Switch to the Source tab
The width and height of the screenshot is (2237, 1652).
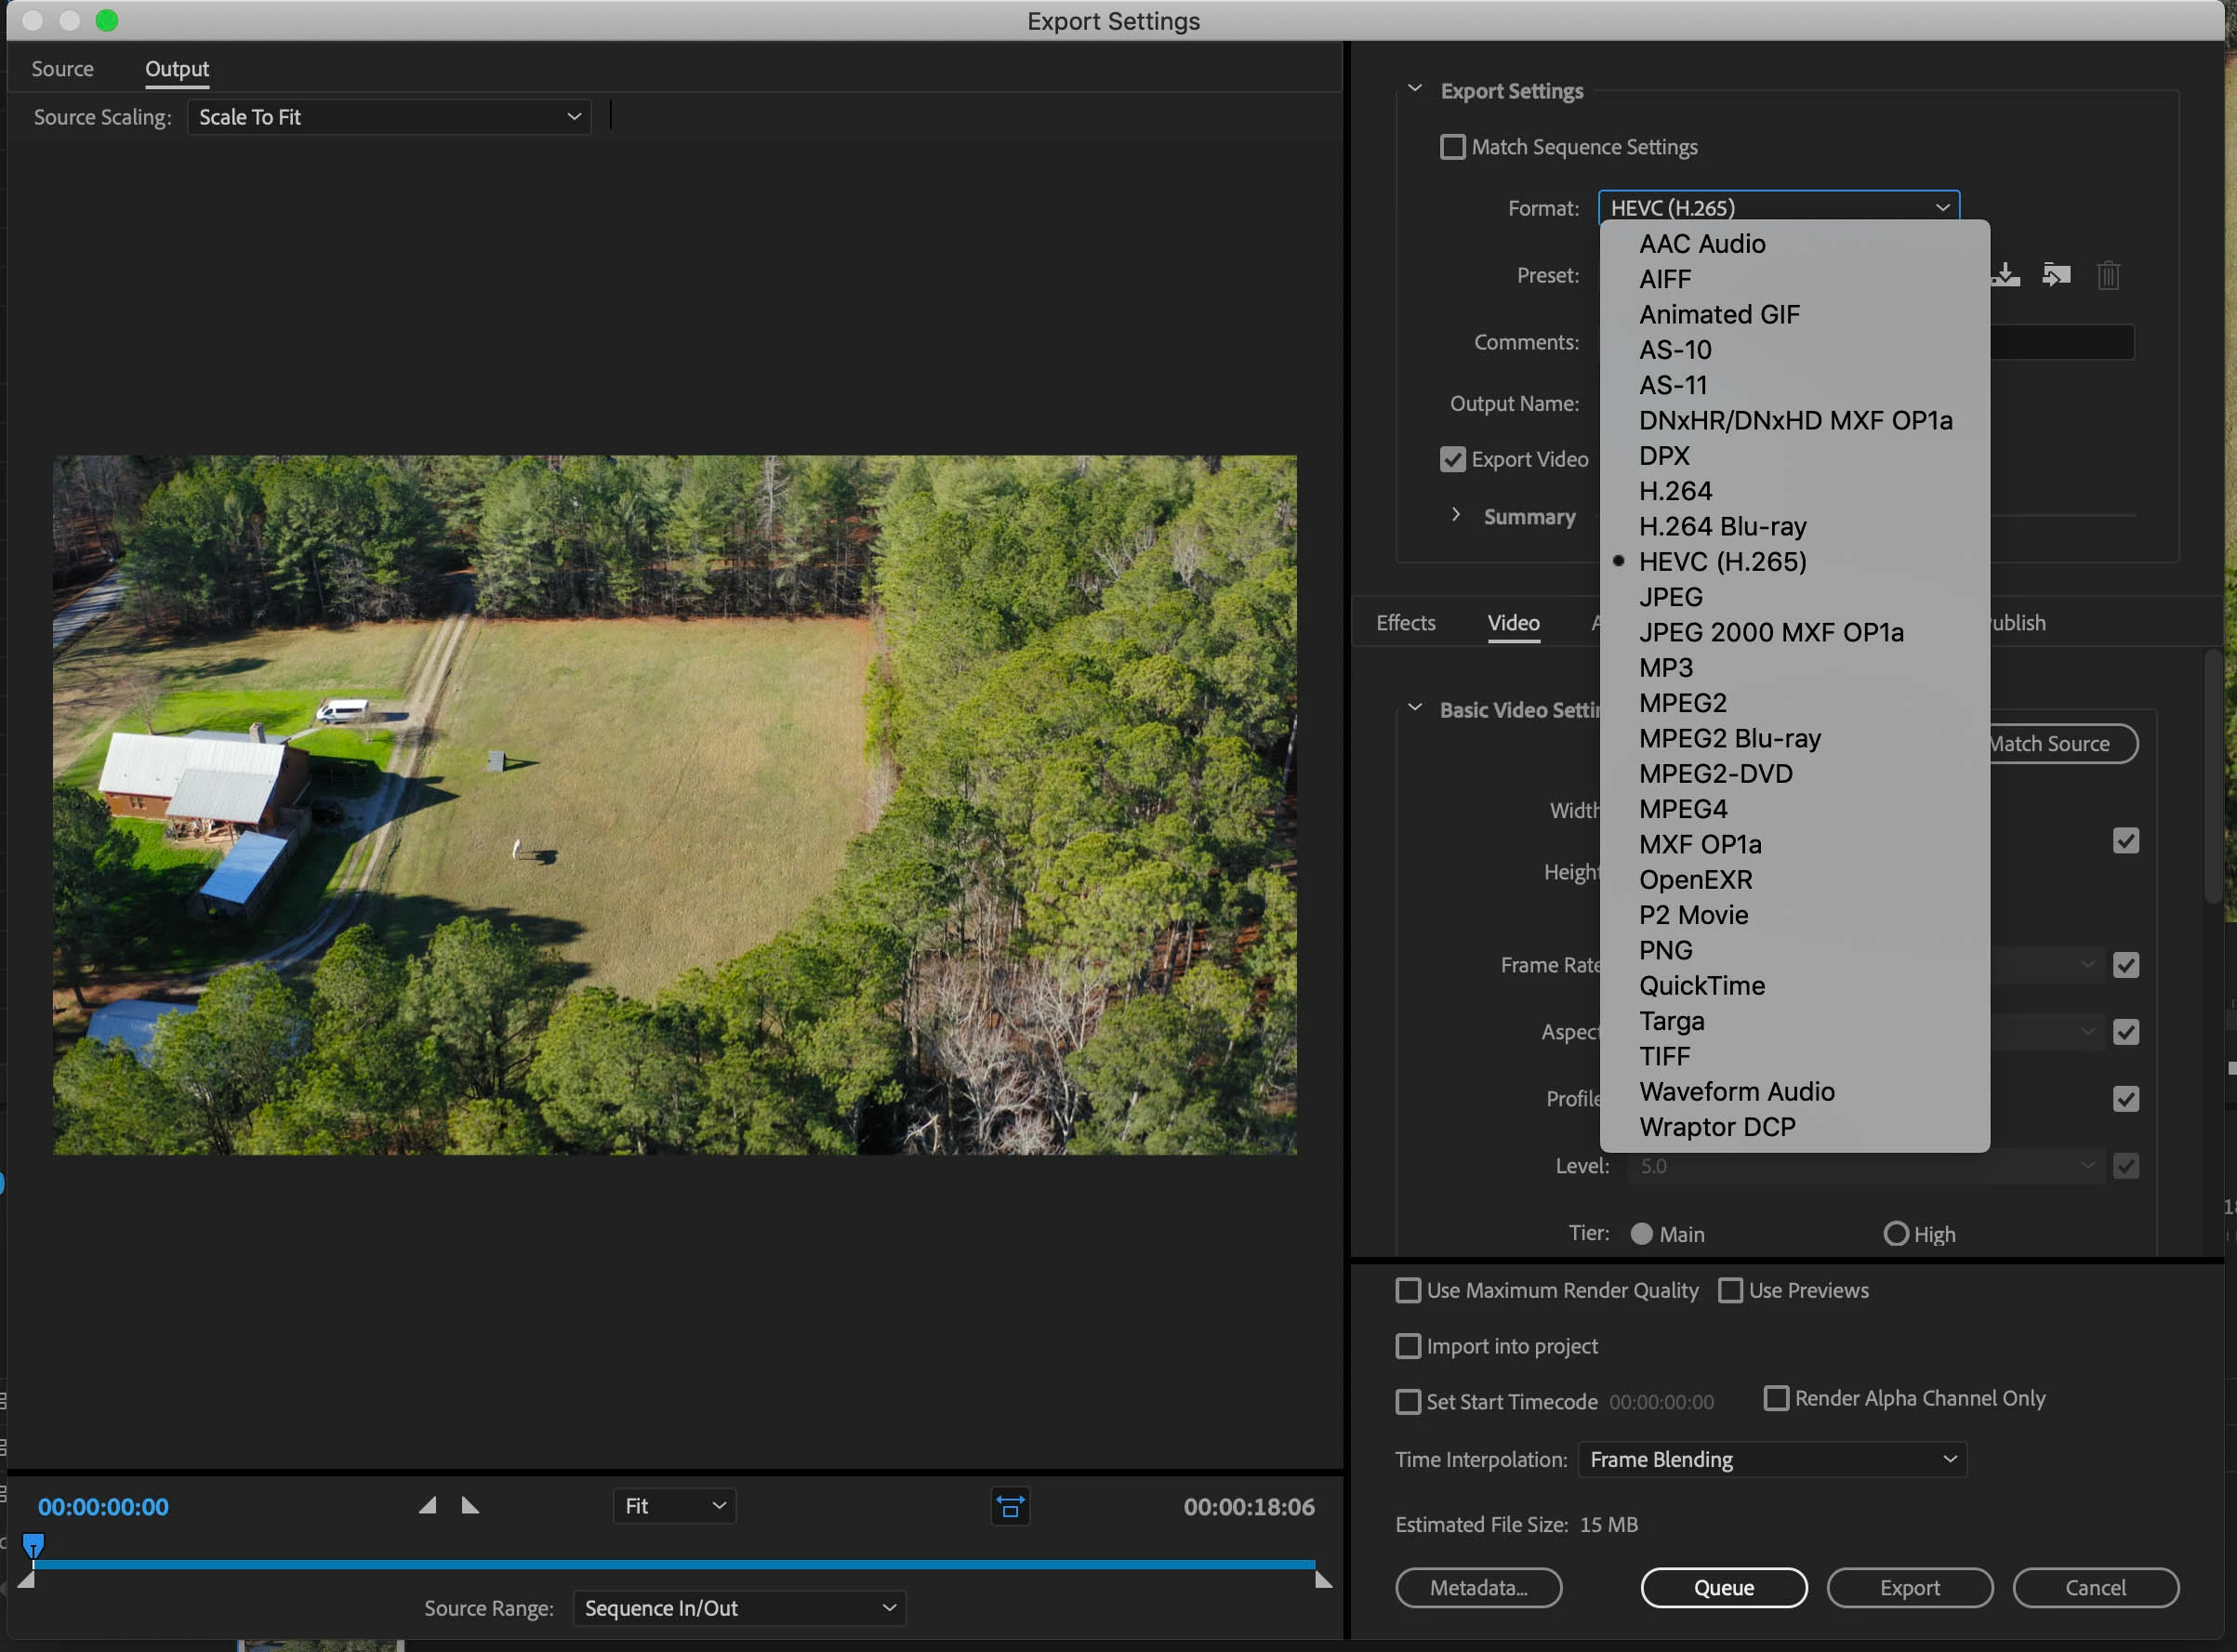coord(62,69)
